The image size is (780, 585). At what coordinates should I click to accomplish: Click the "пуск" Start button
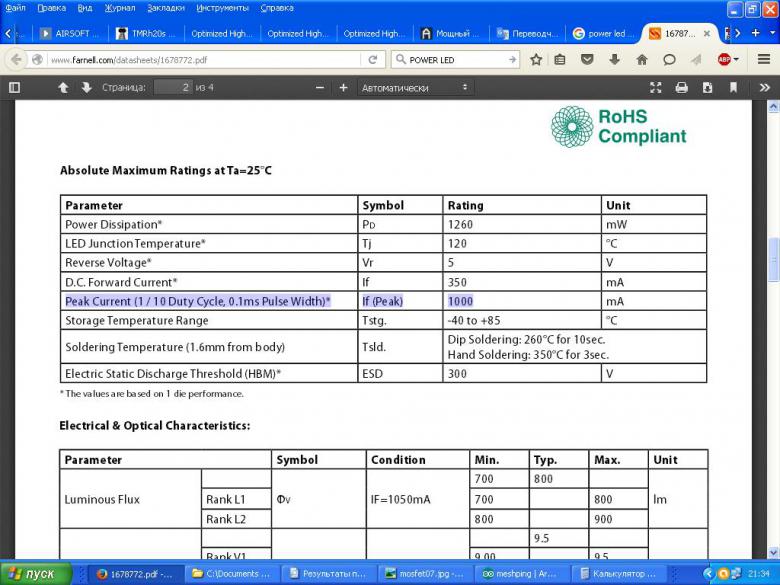[36, 574]
